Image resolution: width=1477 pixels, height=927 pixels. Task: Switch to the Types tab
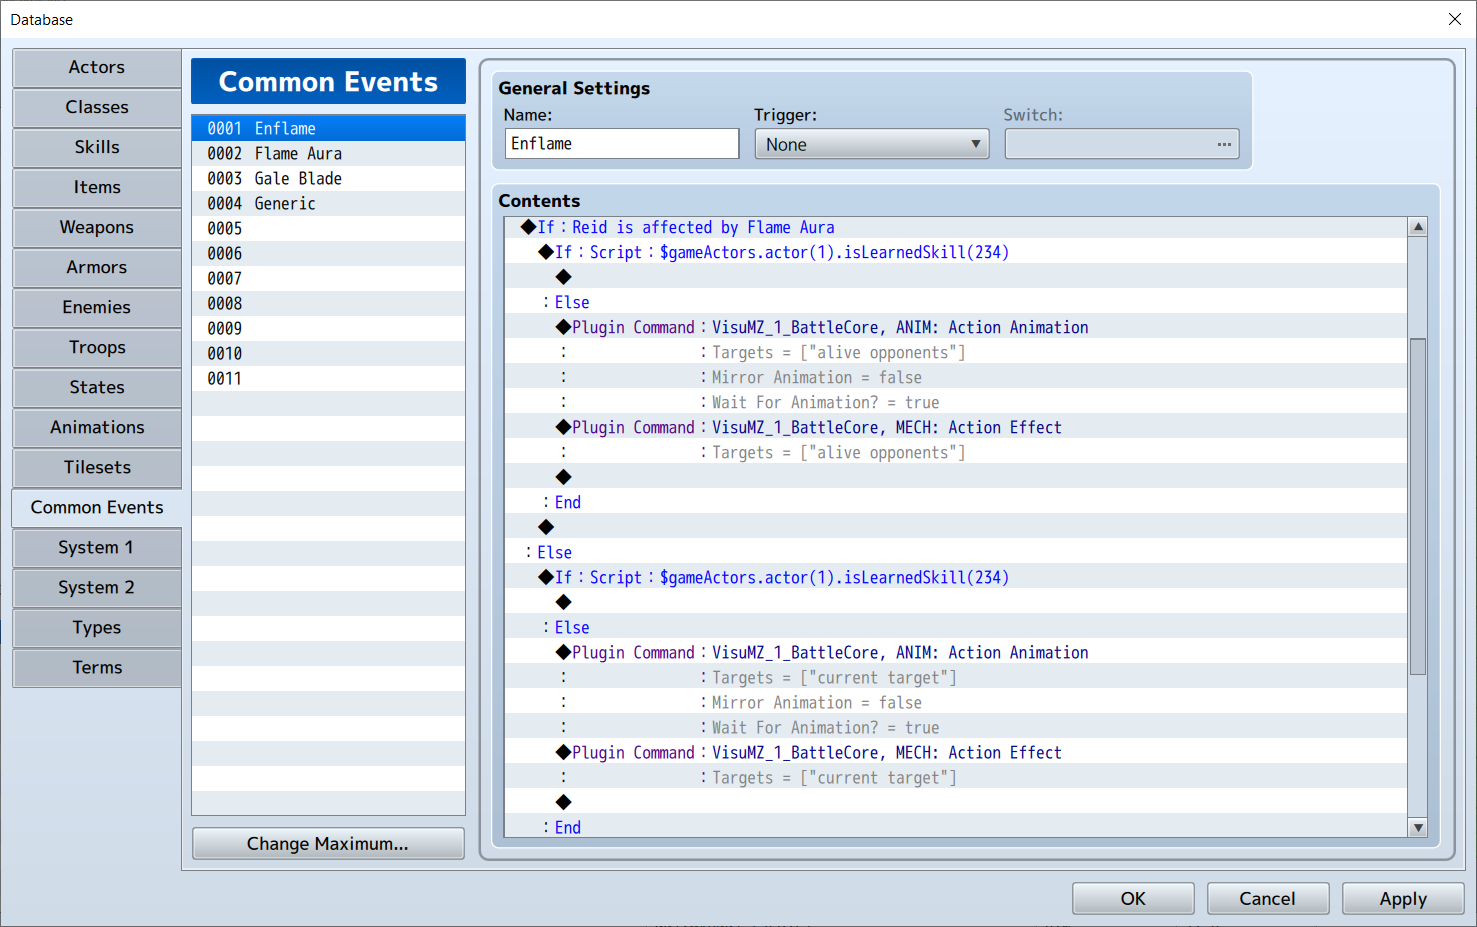[97, 628]
